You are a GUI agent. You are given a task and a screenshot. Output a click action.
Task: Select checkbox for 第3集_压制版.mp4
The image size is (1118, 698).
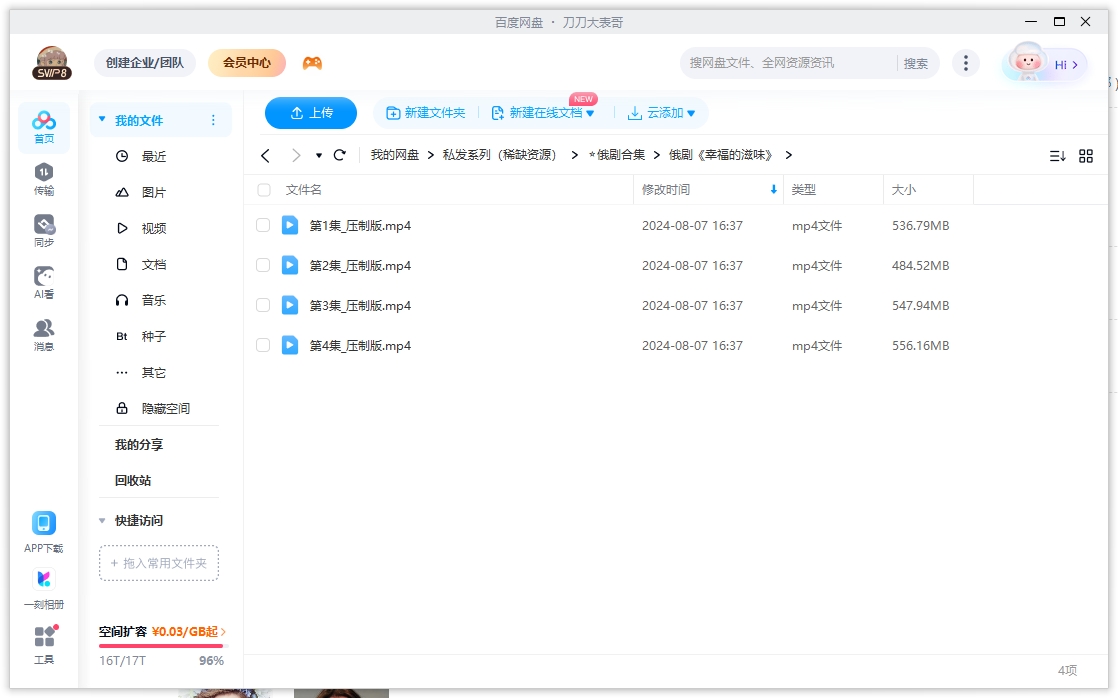coord(263,305)
